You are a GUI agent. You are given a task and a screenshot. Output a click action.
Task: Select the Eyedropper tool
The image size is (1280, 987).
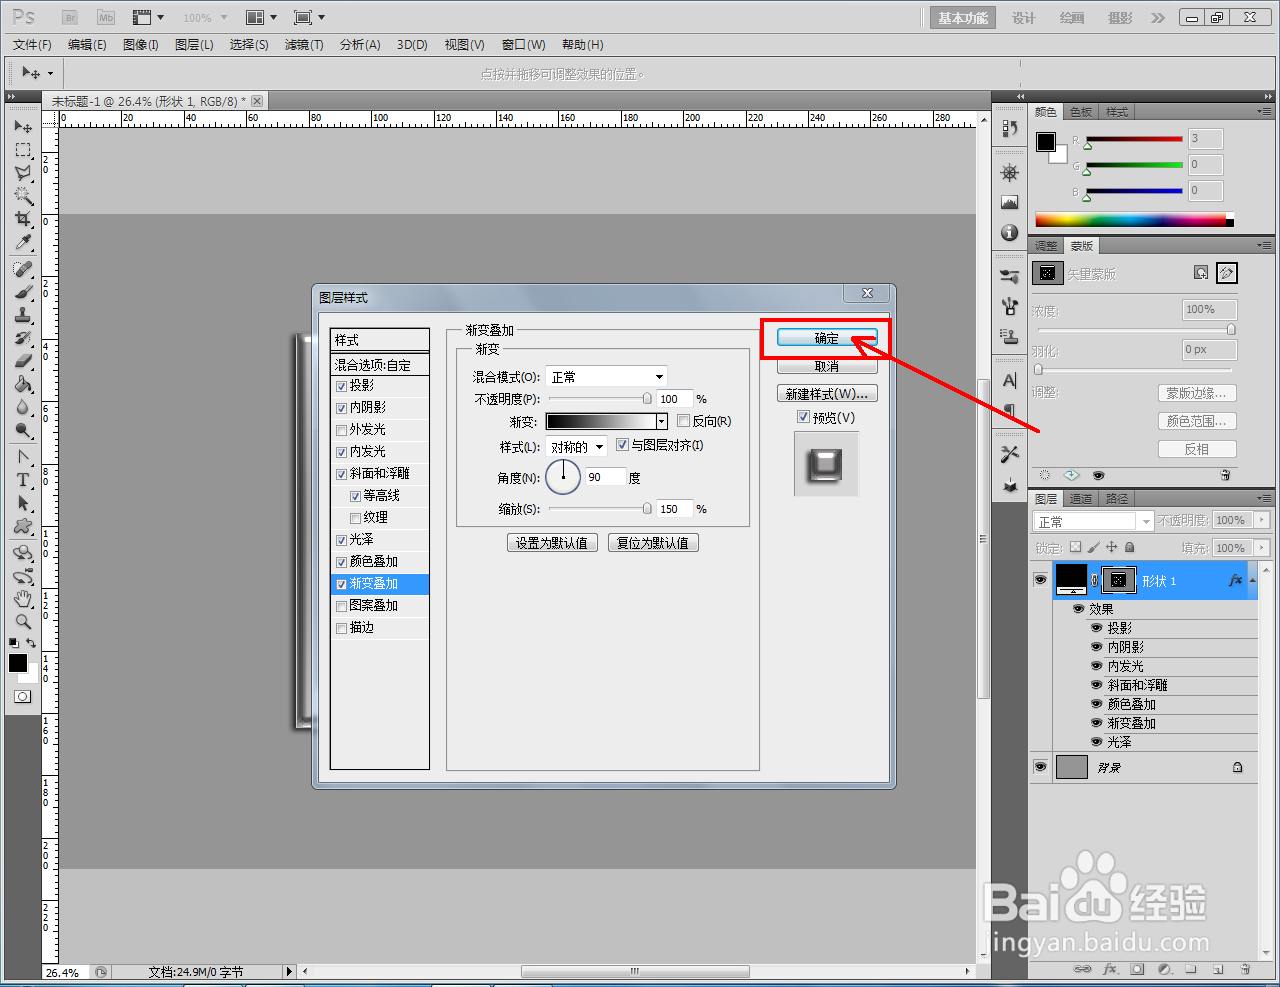coord(23,243)
